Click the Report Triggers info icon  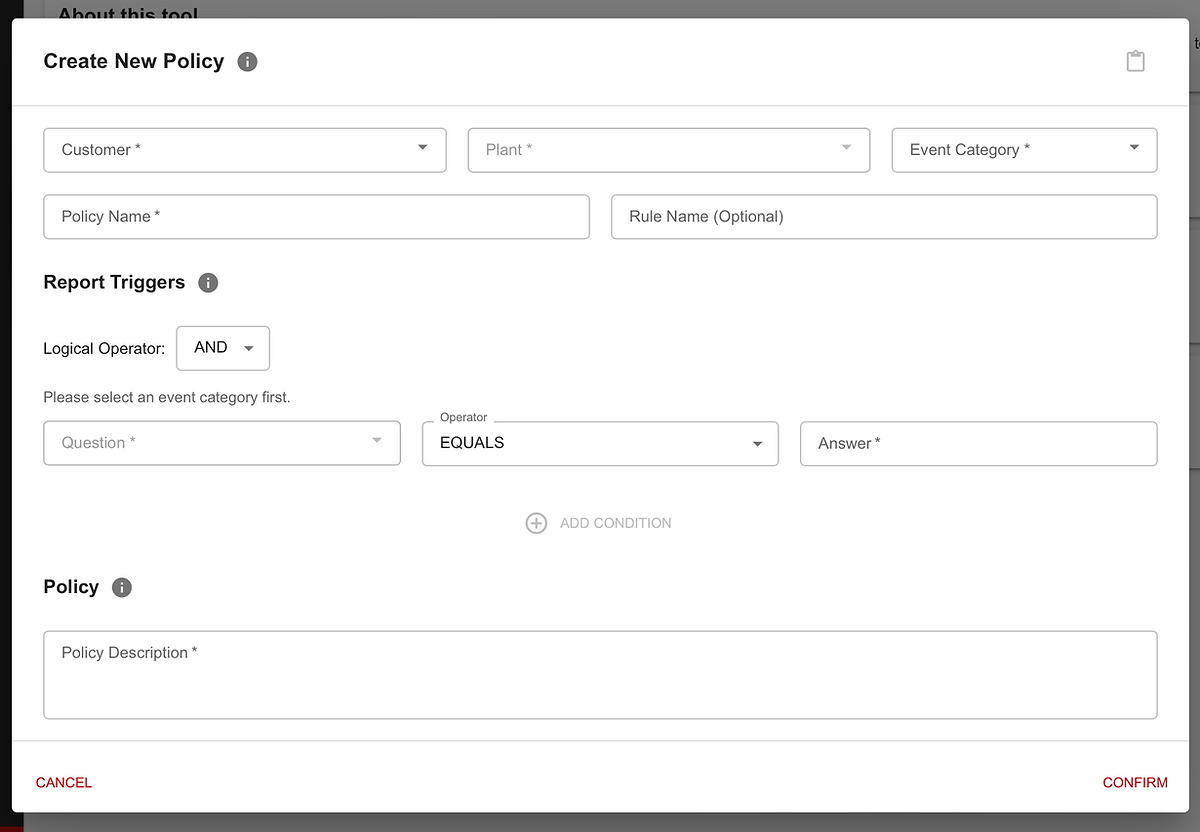coord(208,283)
